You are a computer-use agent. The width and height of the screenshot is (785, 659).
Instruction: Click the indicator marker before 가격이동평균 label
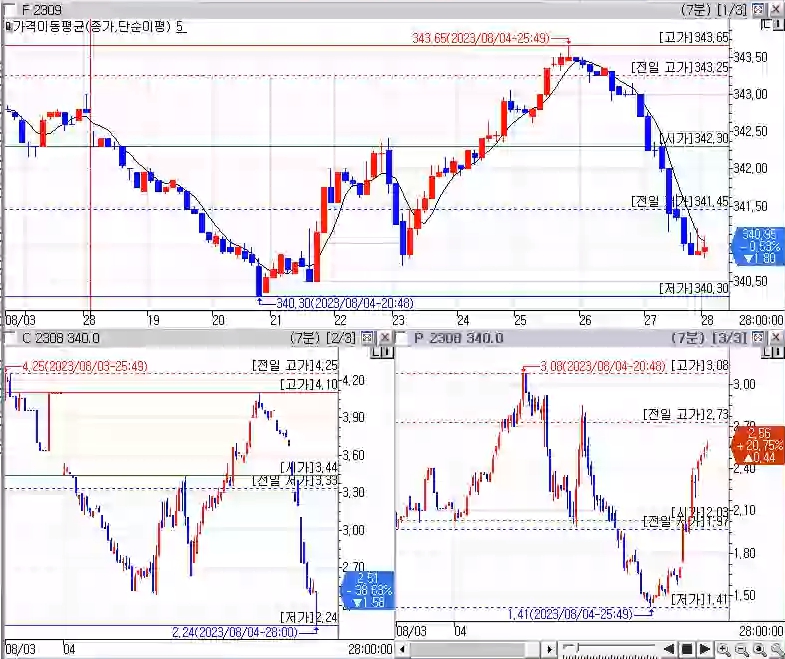coord(8,27)
